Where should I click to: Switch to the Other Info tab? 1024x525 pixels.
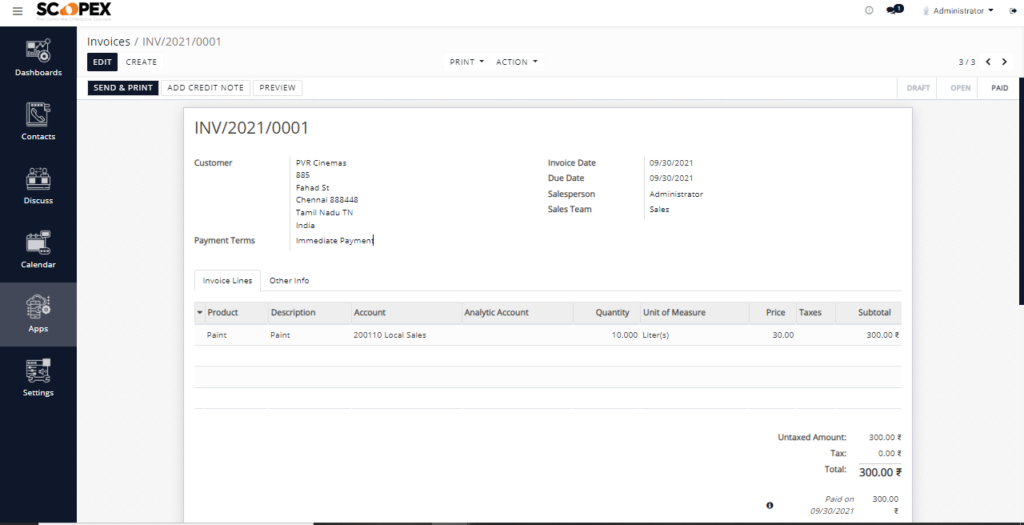289,281
